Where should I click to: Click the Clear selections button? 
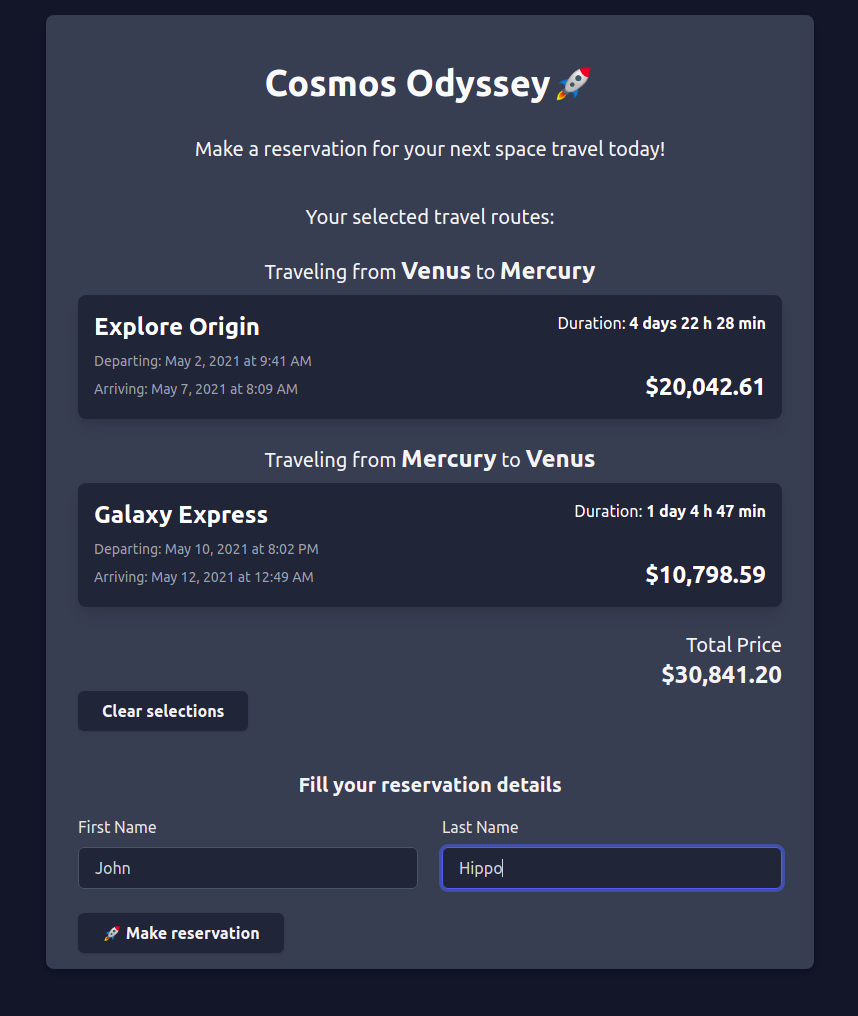coord(162,710)
